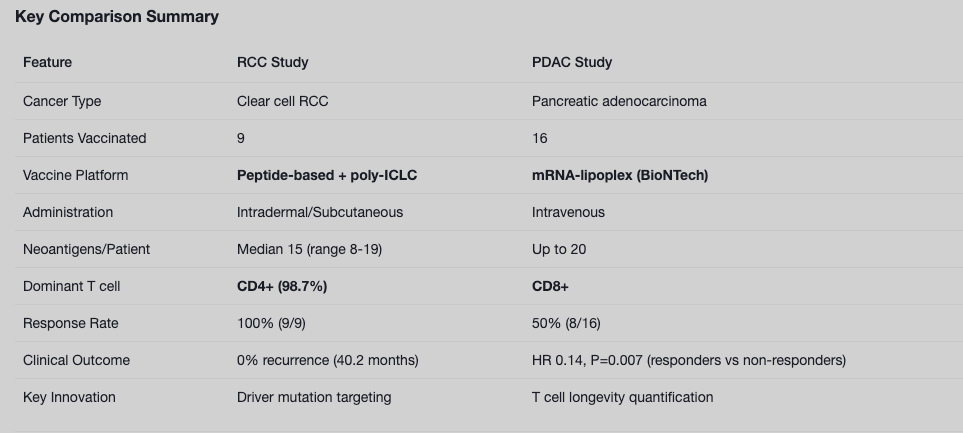963x433 pixels.
Task: Click the CD4+ (98.7%) cell
Action: pyautogui.click(x=282, y=286)
